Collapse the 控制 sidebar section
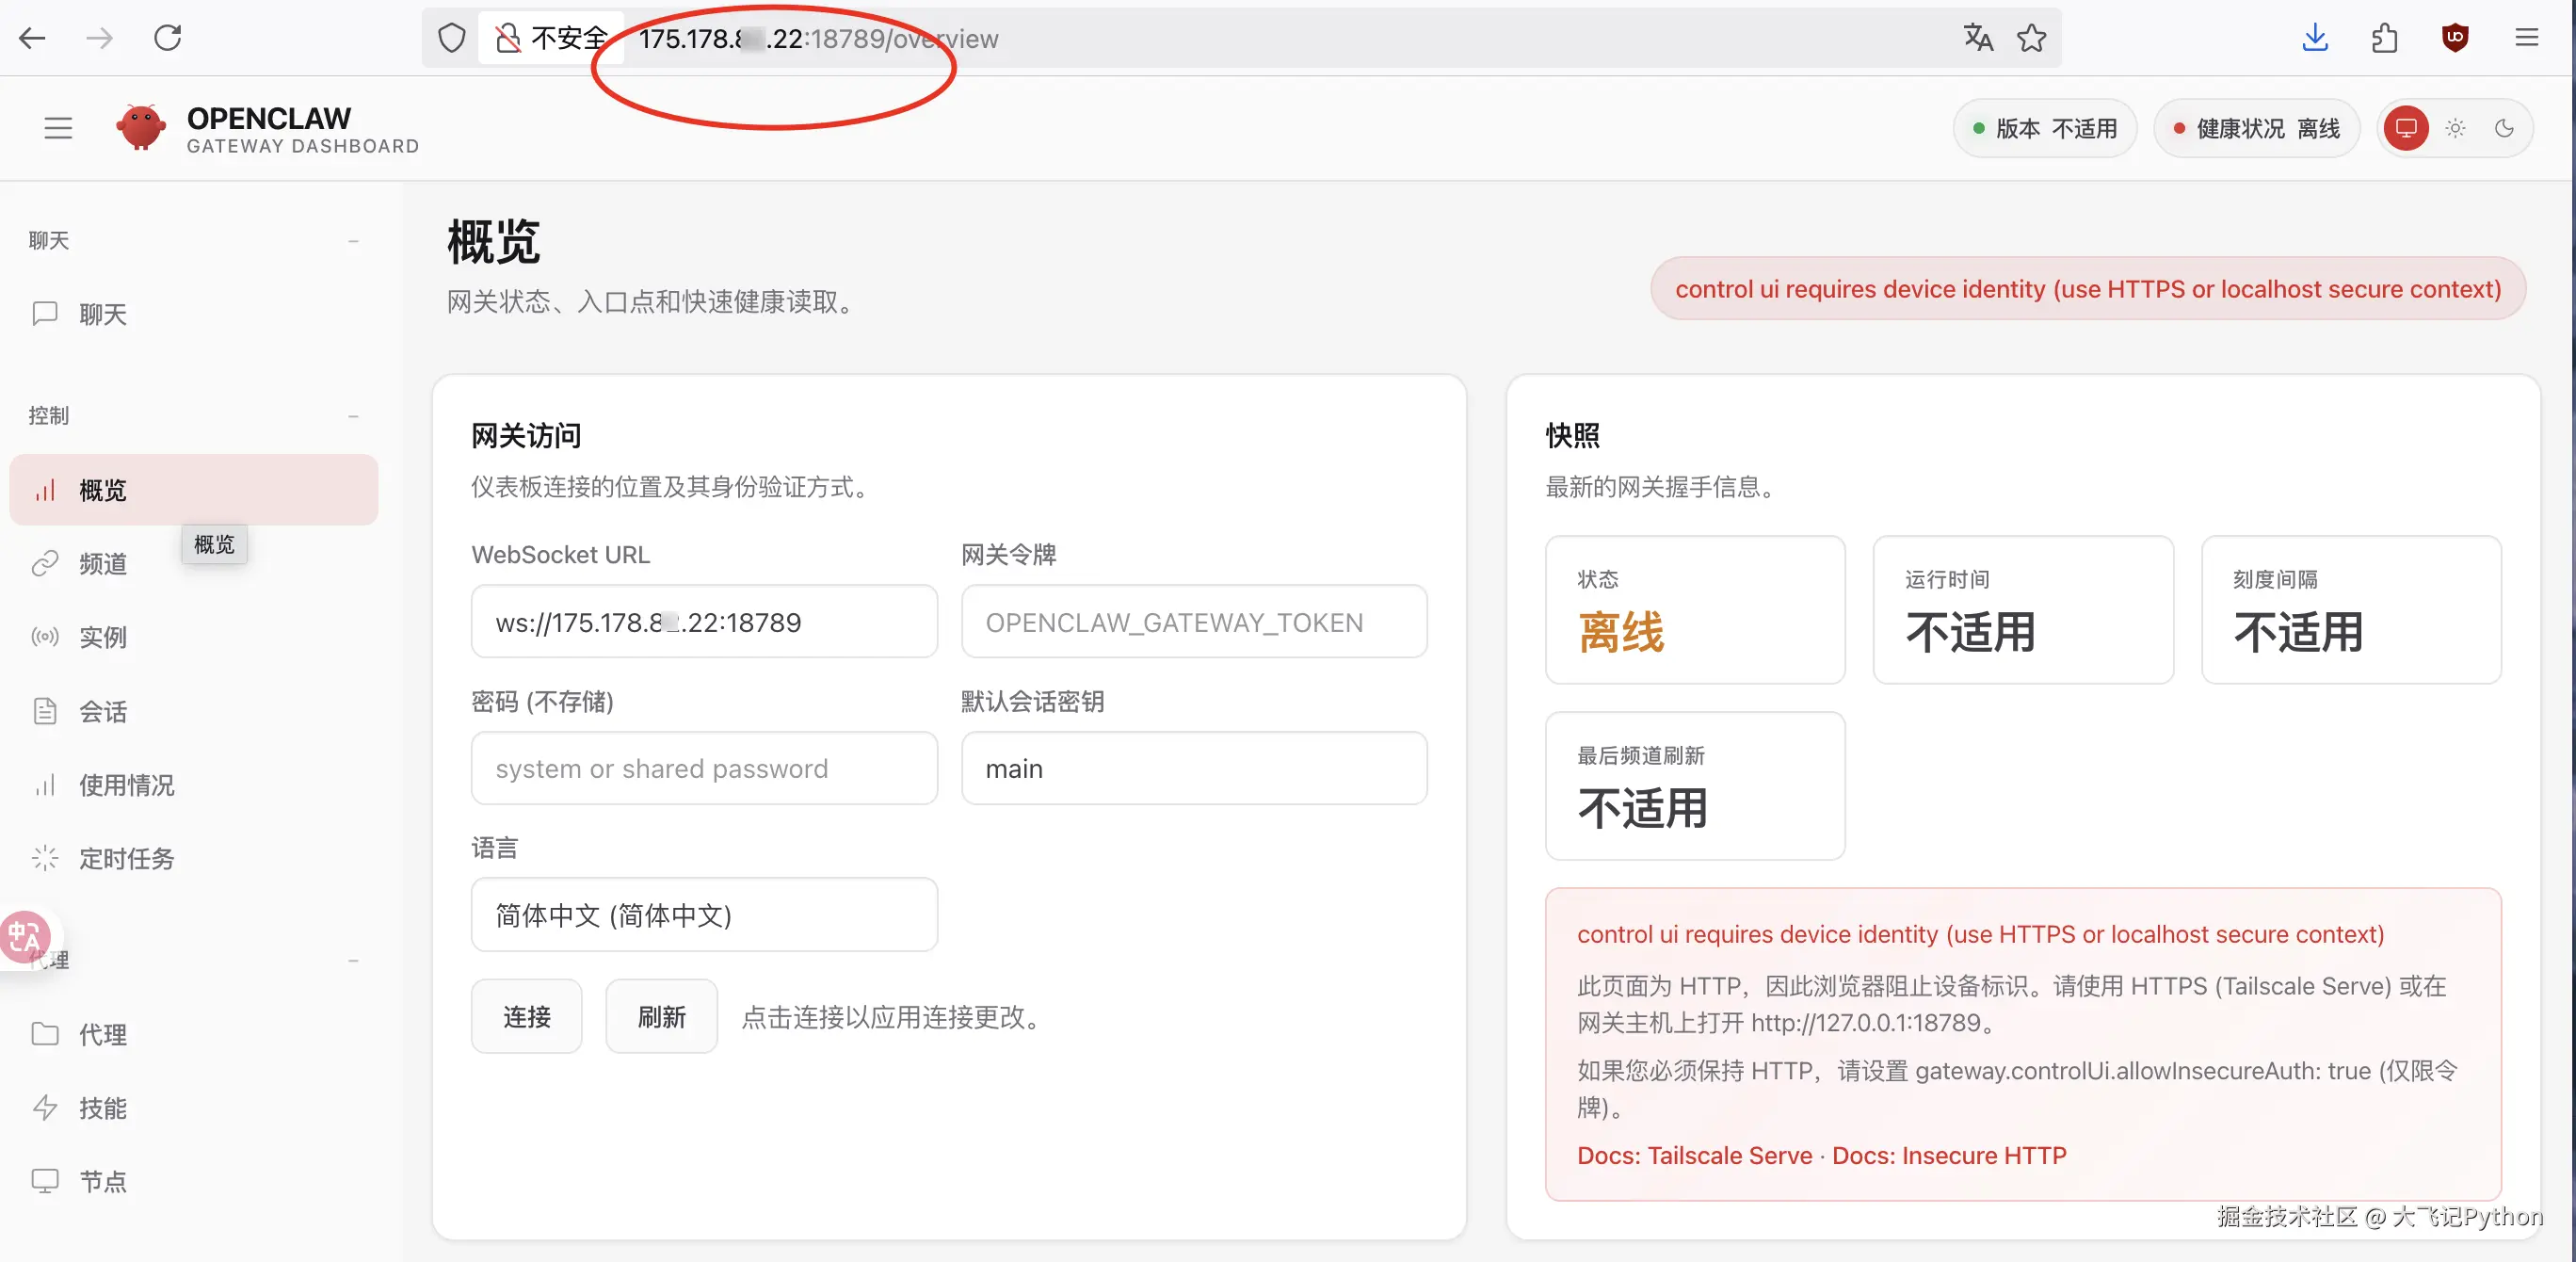2576x1262 pixels. 353,416
